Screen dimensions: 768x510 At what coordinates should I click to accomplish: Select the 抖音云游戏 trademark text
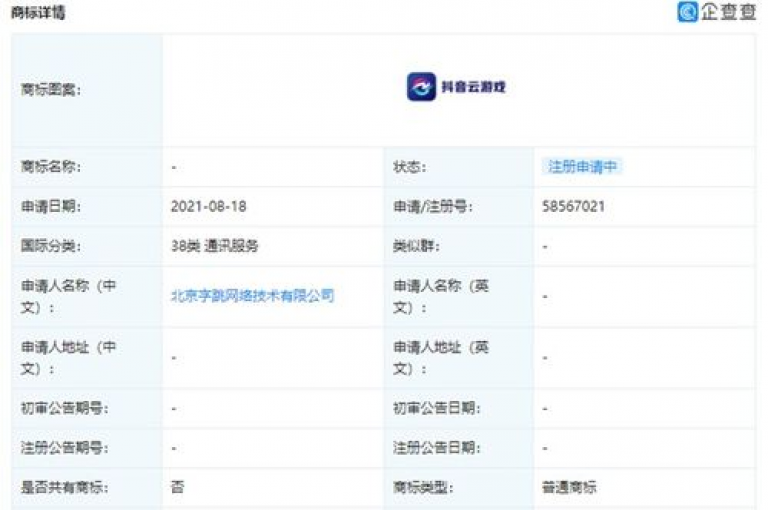click(x=473, y=87)
